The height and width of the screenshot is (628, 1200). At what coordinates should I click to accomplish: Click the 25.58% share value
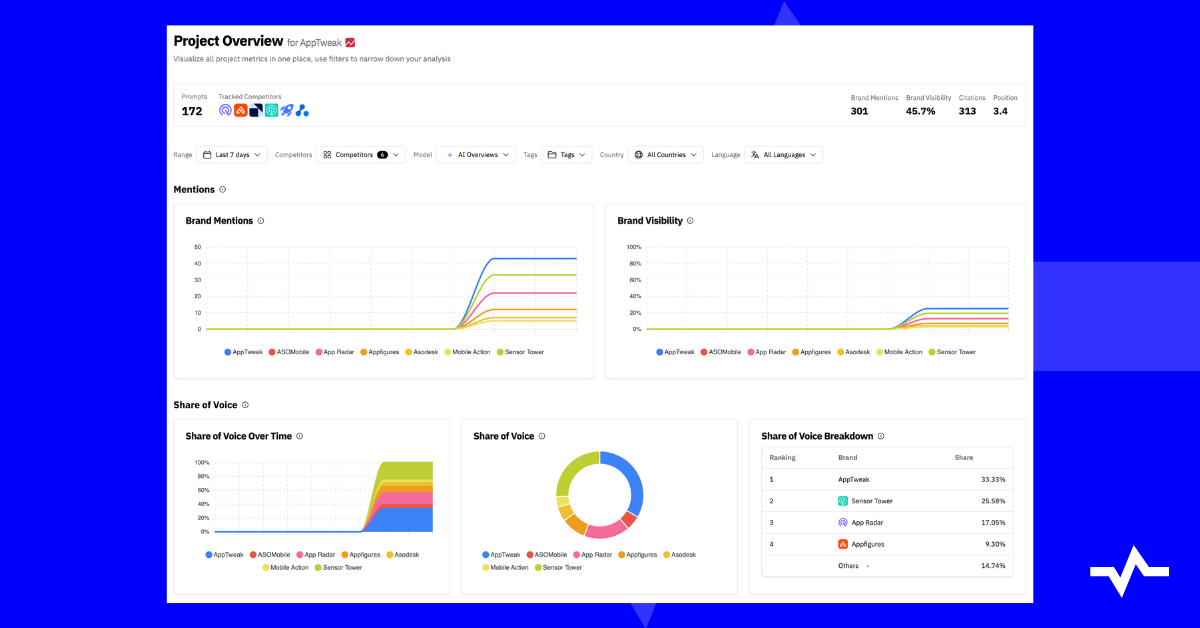pos(993,501)
